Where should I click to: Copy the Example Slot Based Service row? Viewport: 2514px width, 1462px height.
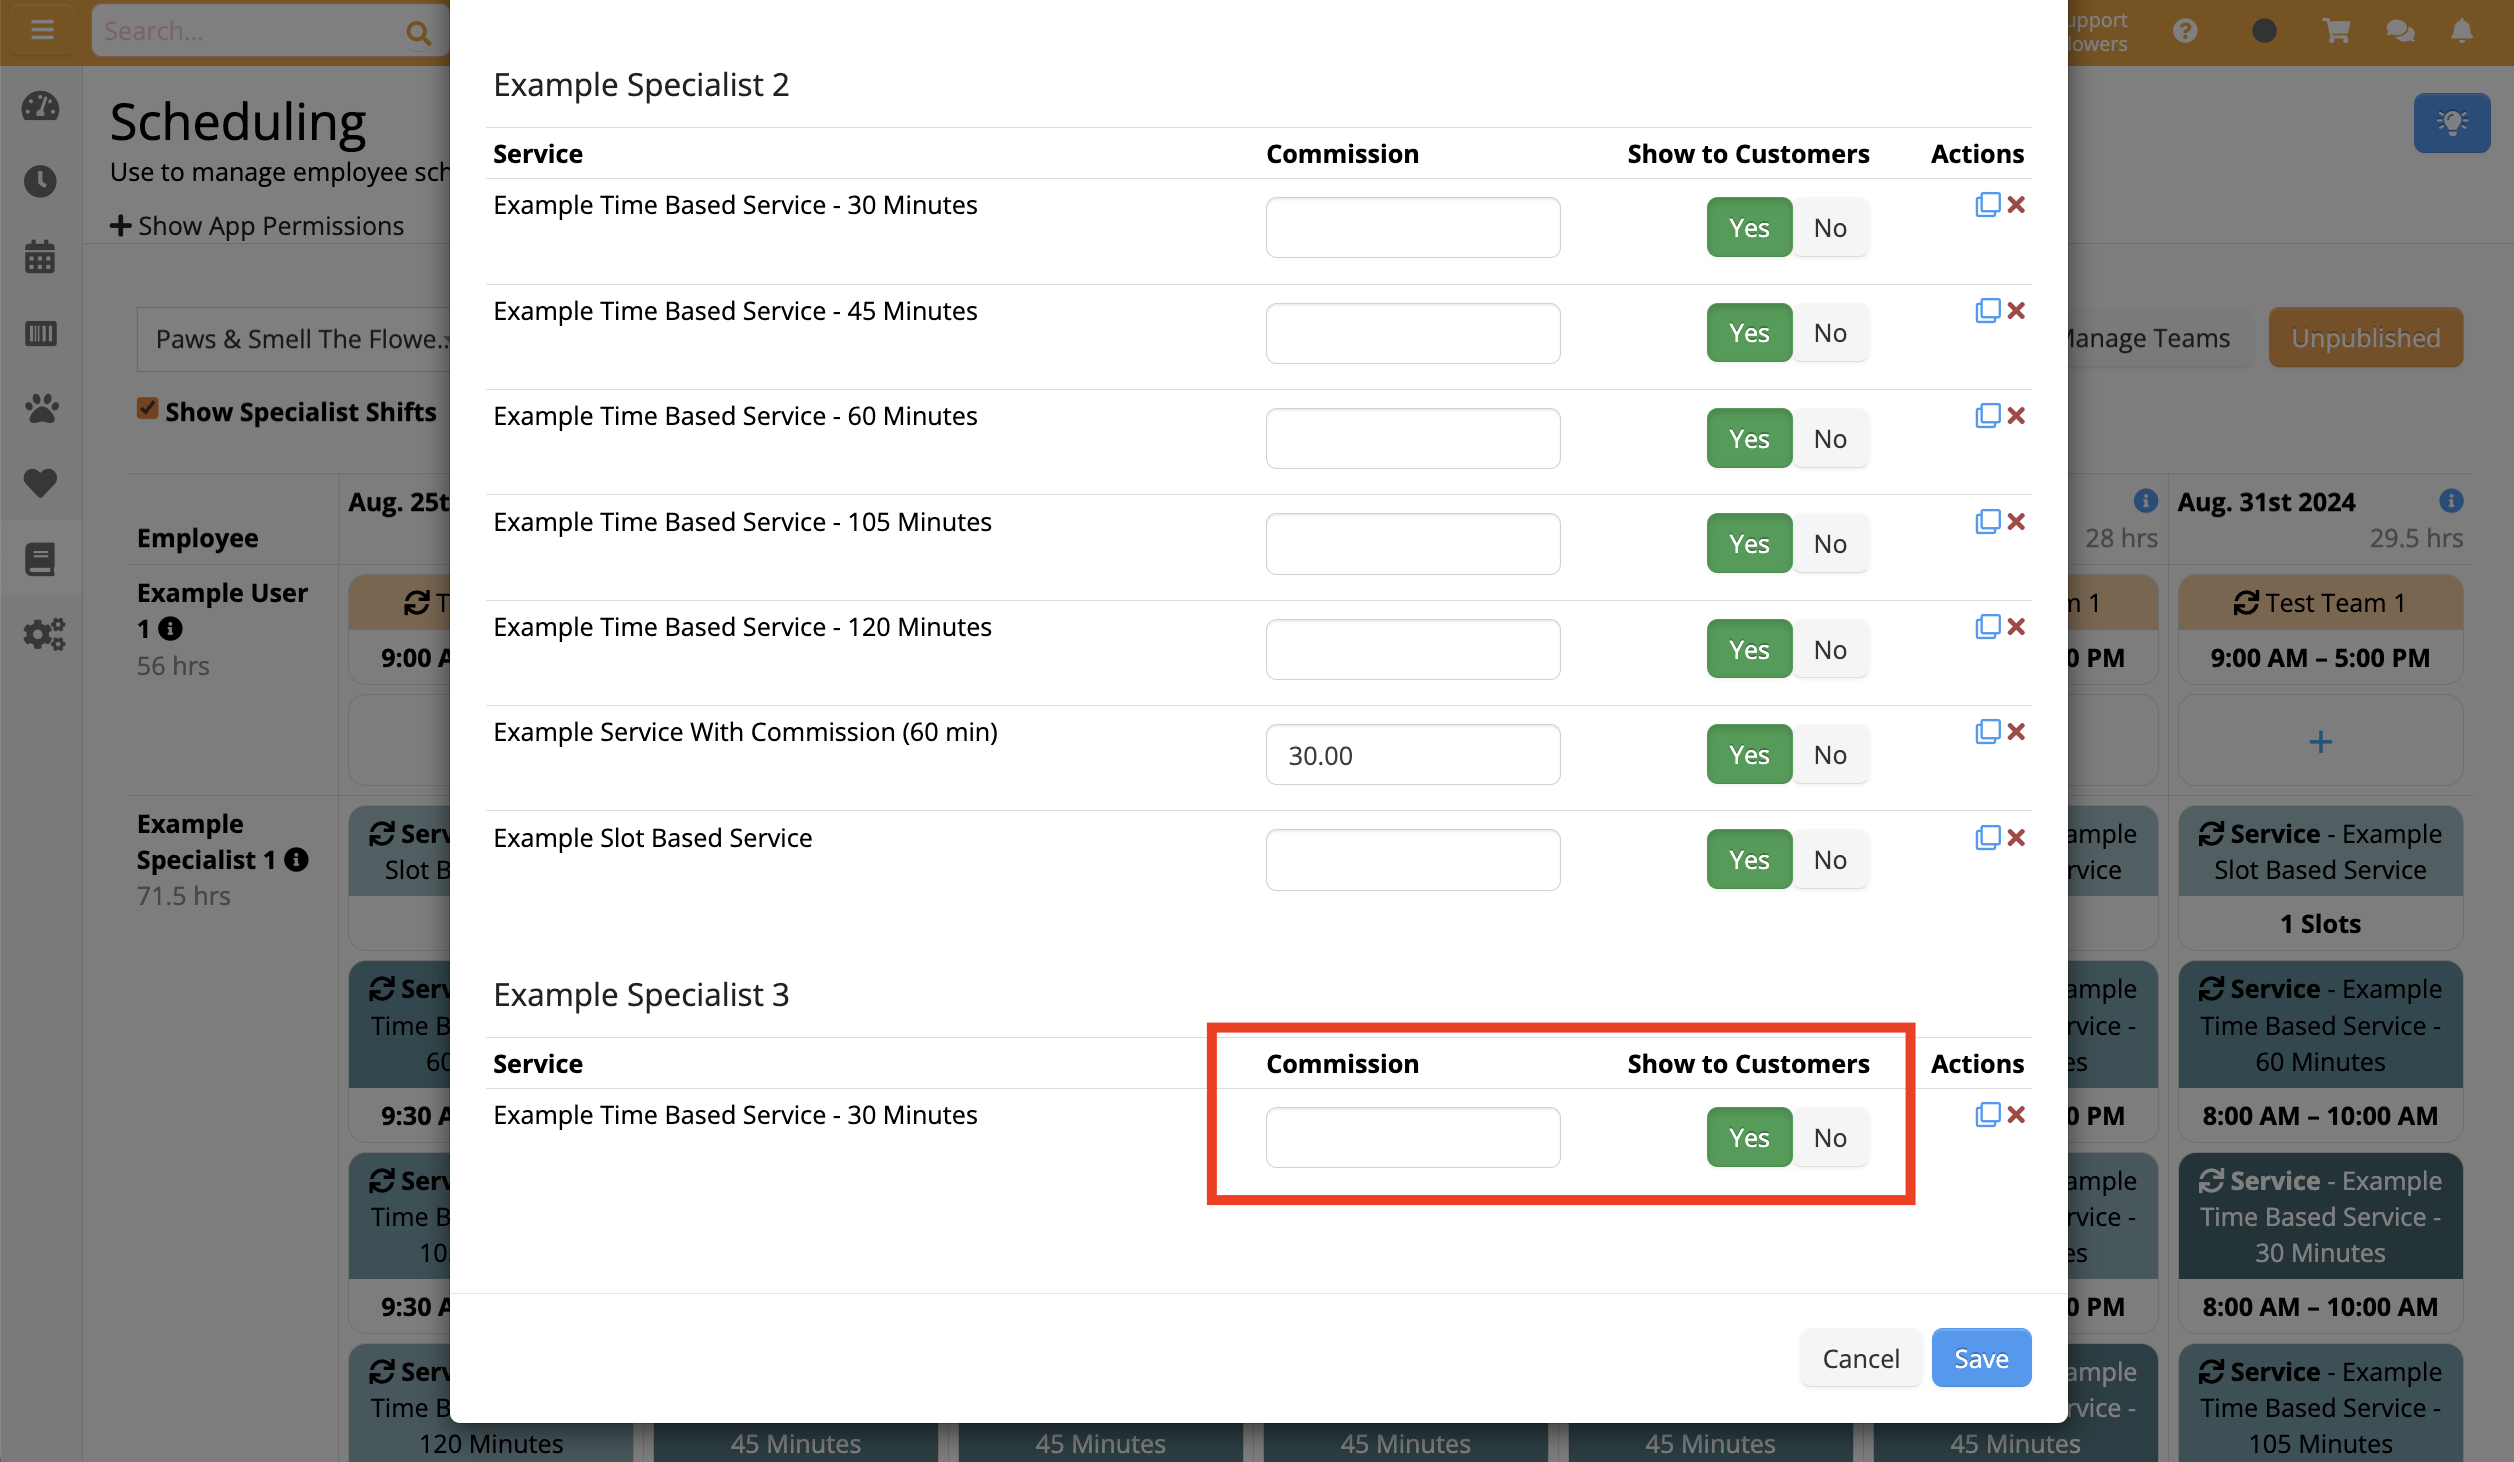point(1987,837)
